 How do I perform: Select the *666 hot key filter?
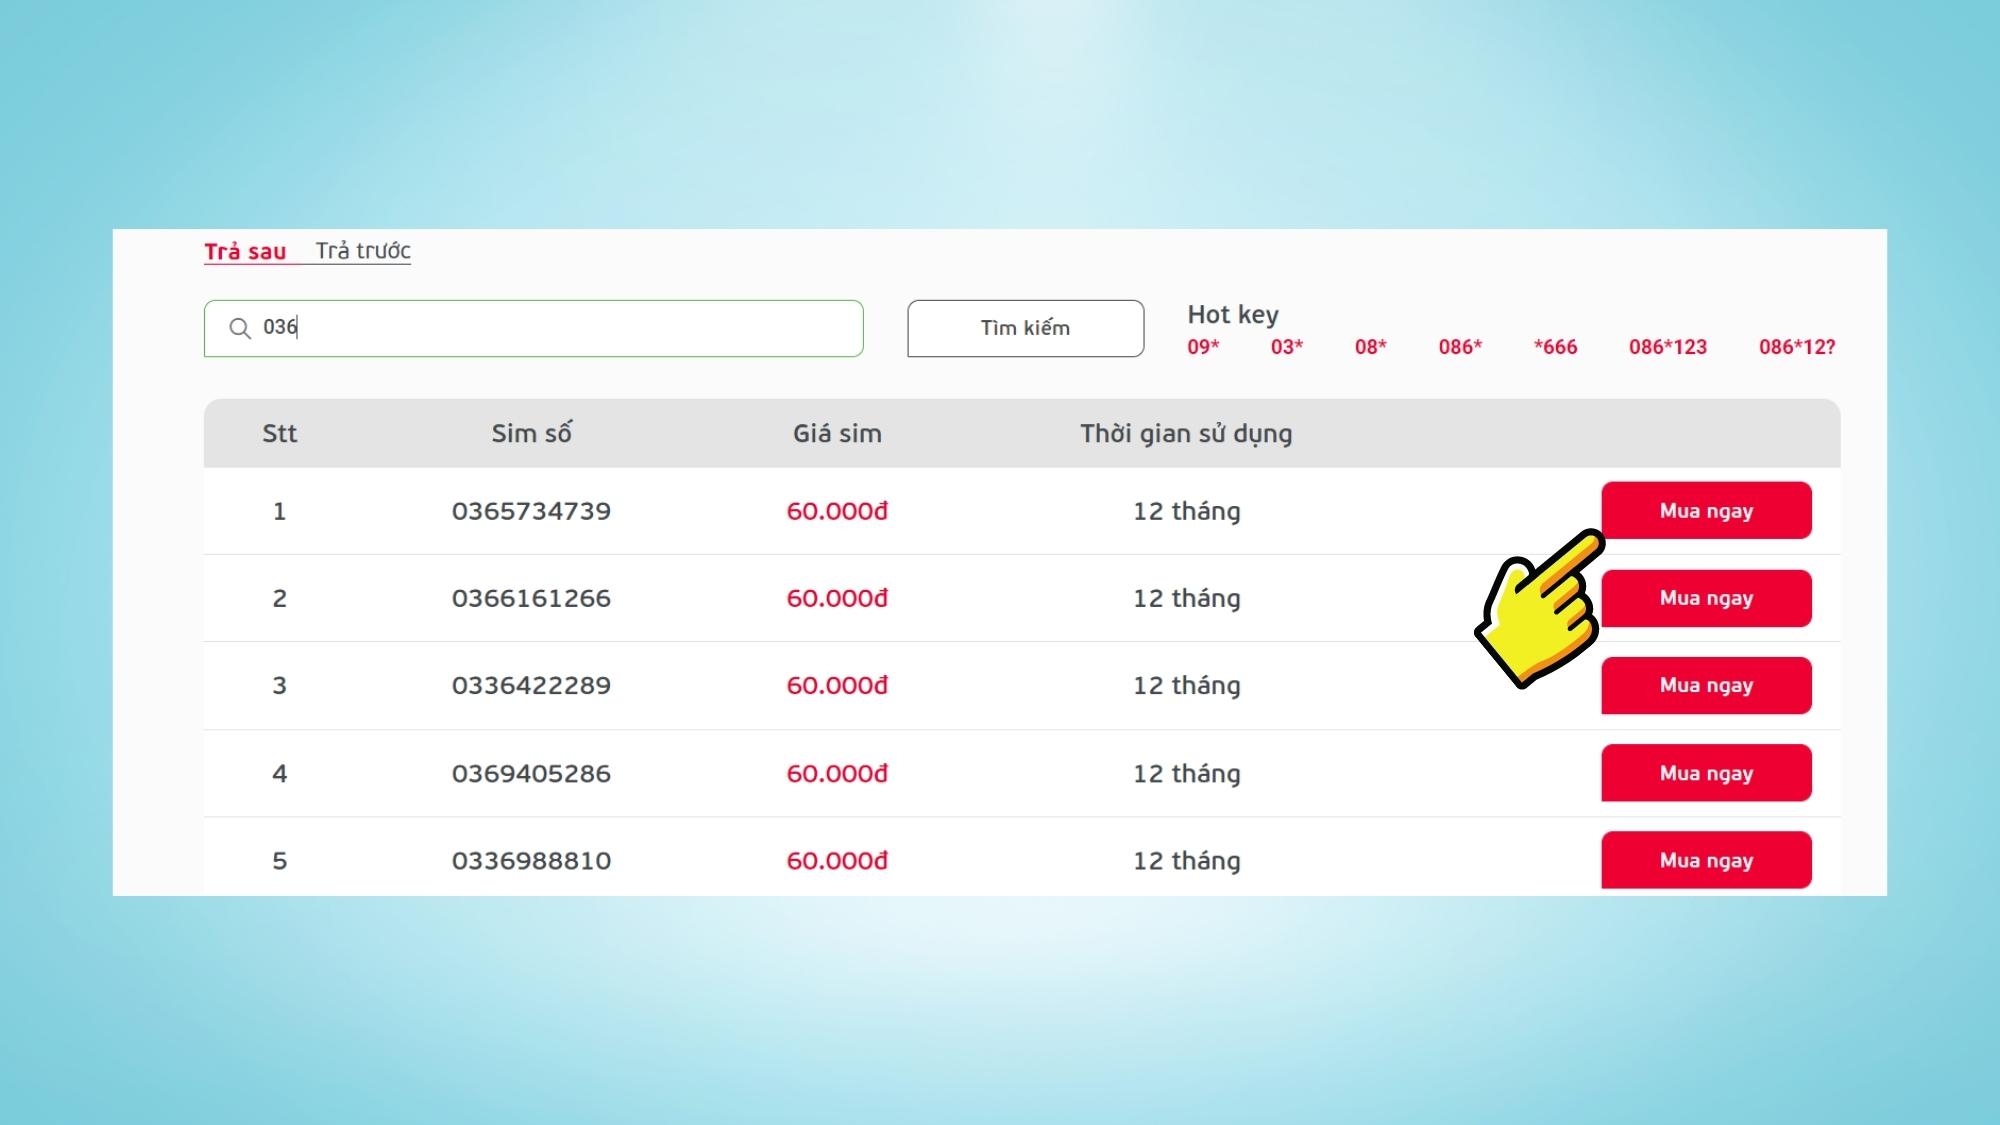coord(1556,347)
